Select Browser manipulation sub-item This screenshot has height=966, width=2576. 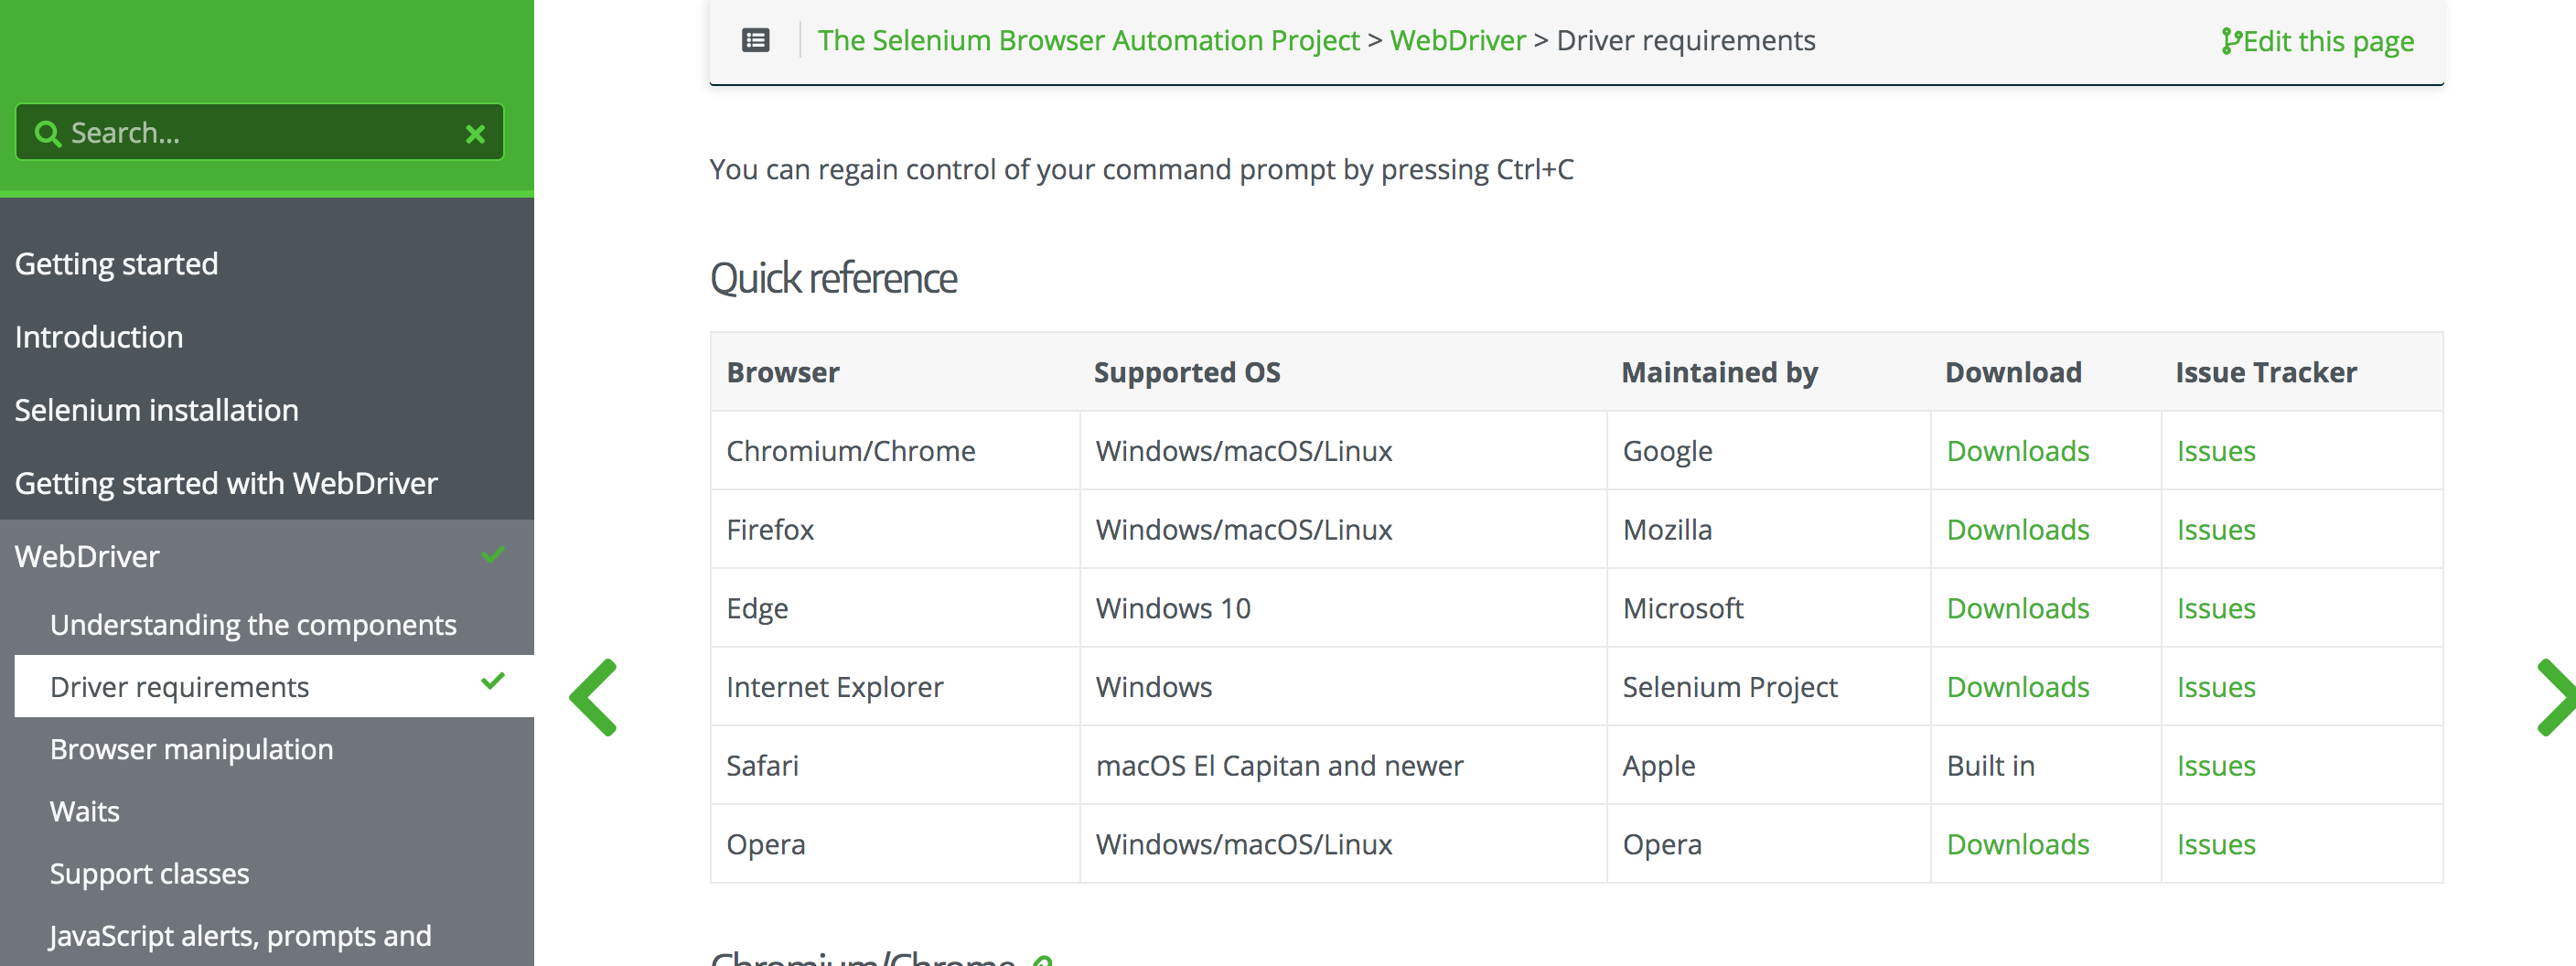coord(192,749)
